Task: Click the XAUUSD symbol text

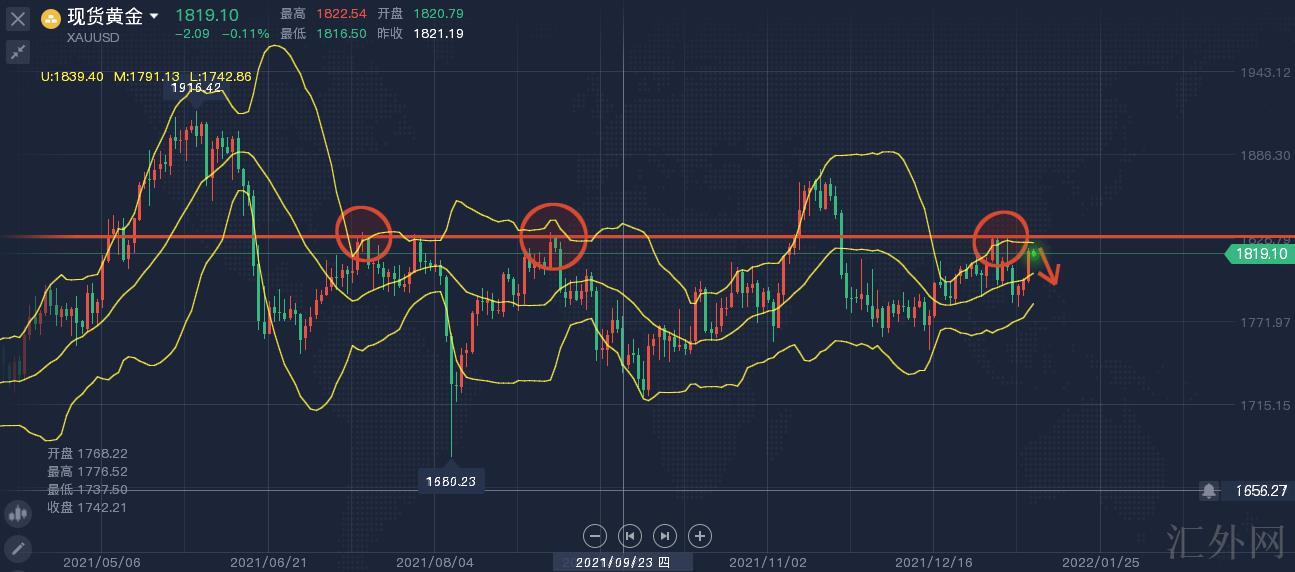Action: tap(93, 38)
